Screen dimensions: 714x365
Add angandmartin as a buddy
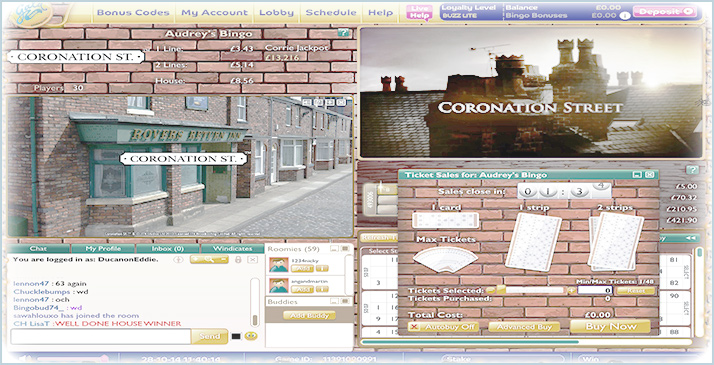coord(302,289)
